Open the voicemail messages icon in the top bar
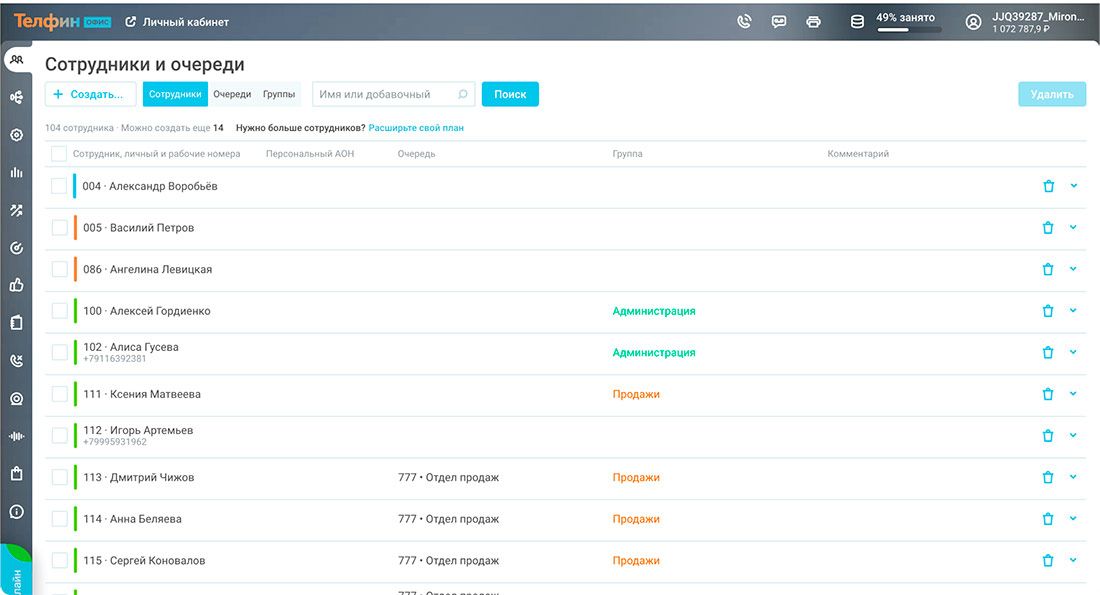This screenshot has height=595, width=1100. coord(778,21)
